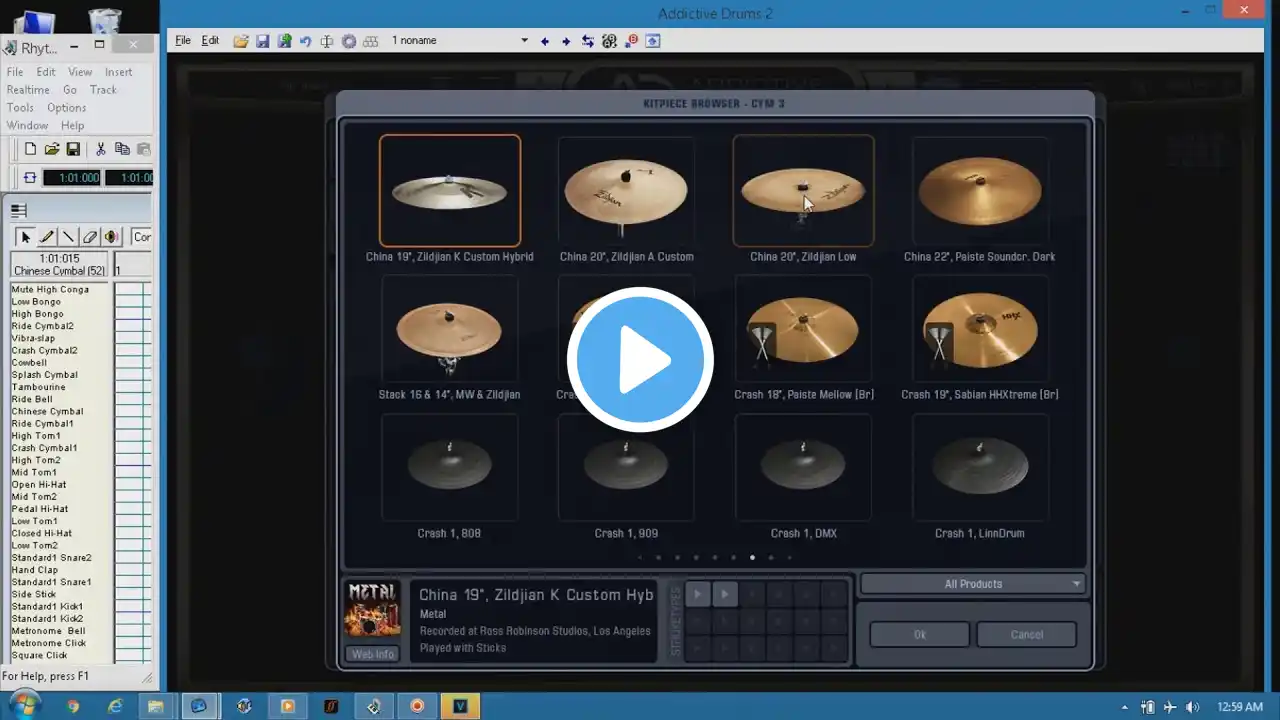The height and width of the screenshot is (720, 1280).
Task: Click the speaker audition tool icon
Action: 111,237
